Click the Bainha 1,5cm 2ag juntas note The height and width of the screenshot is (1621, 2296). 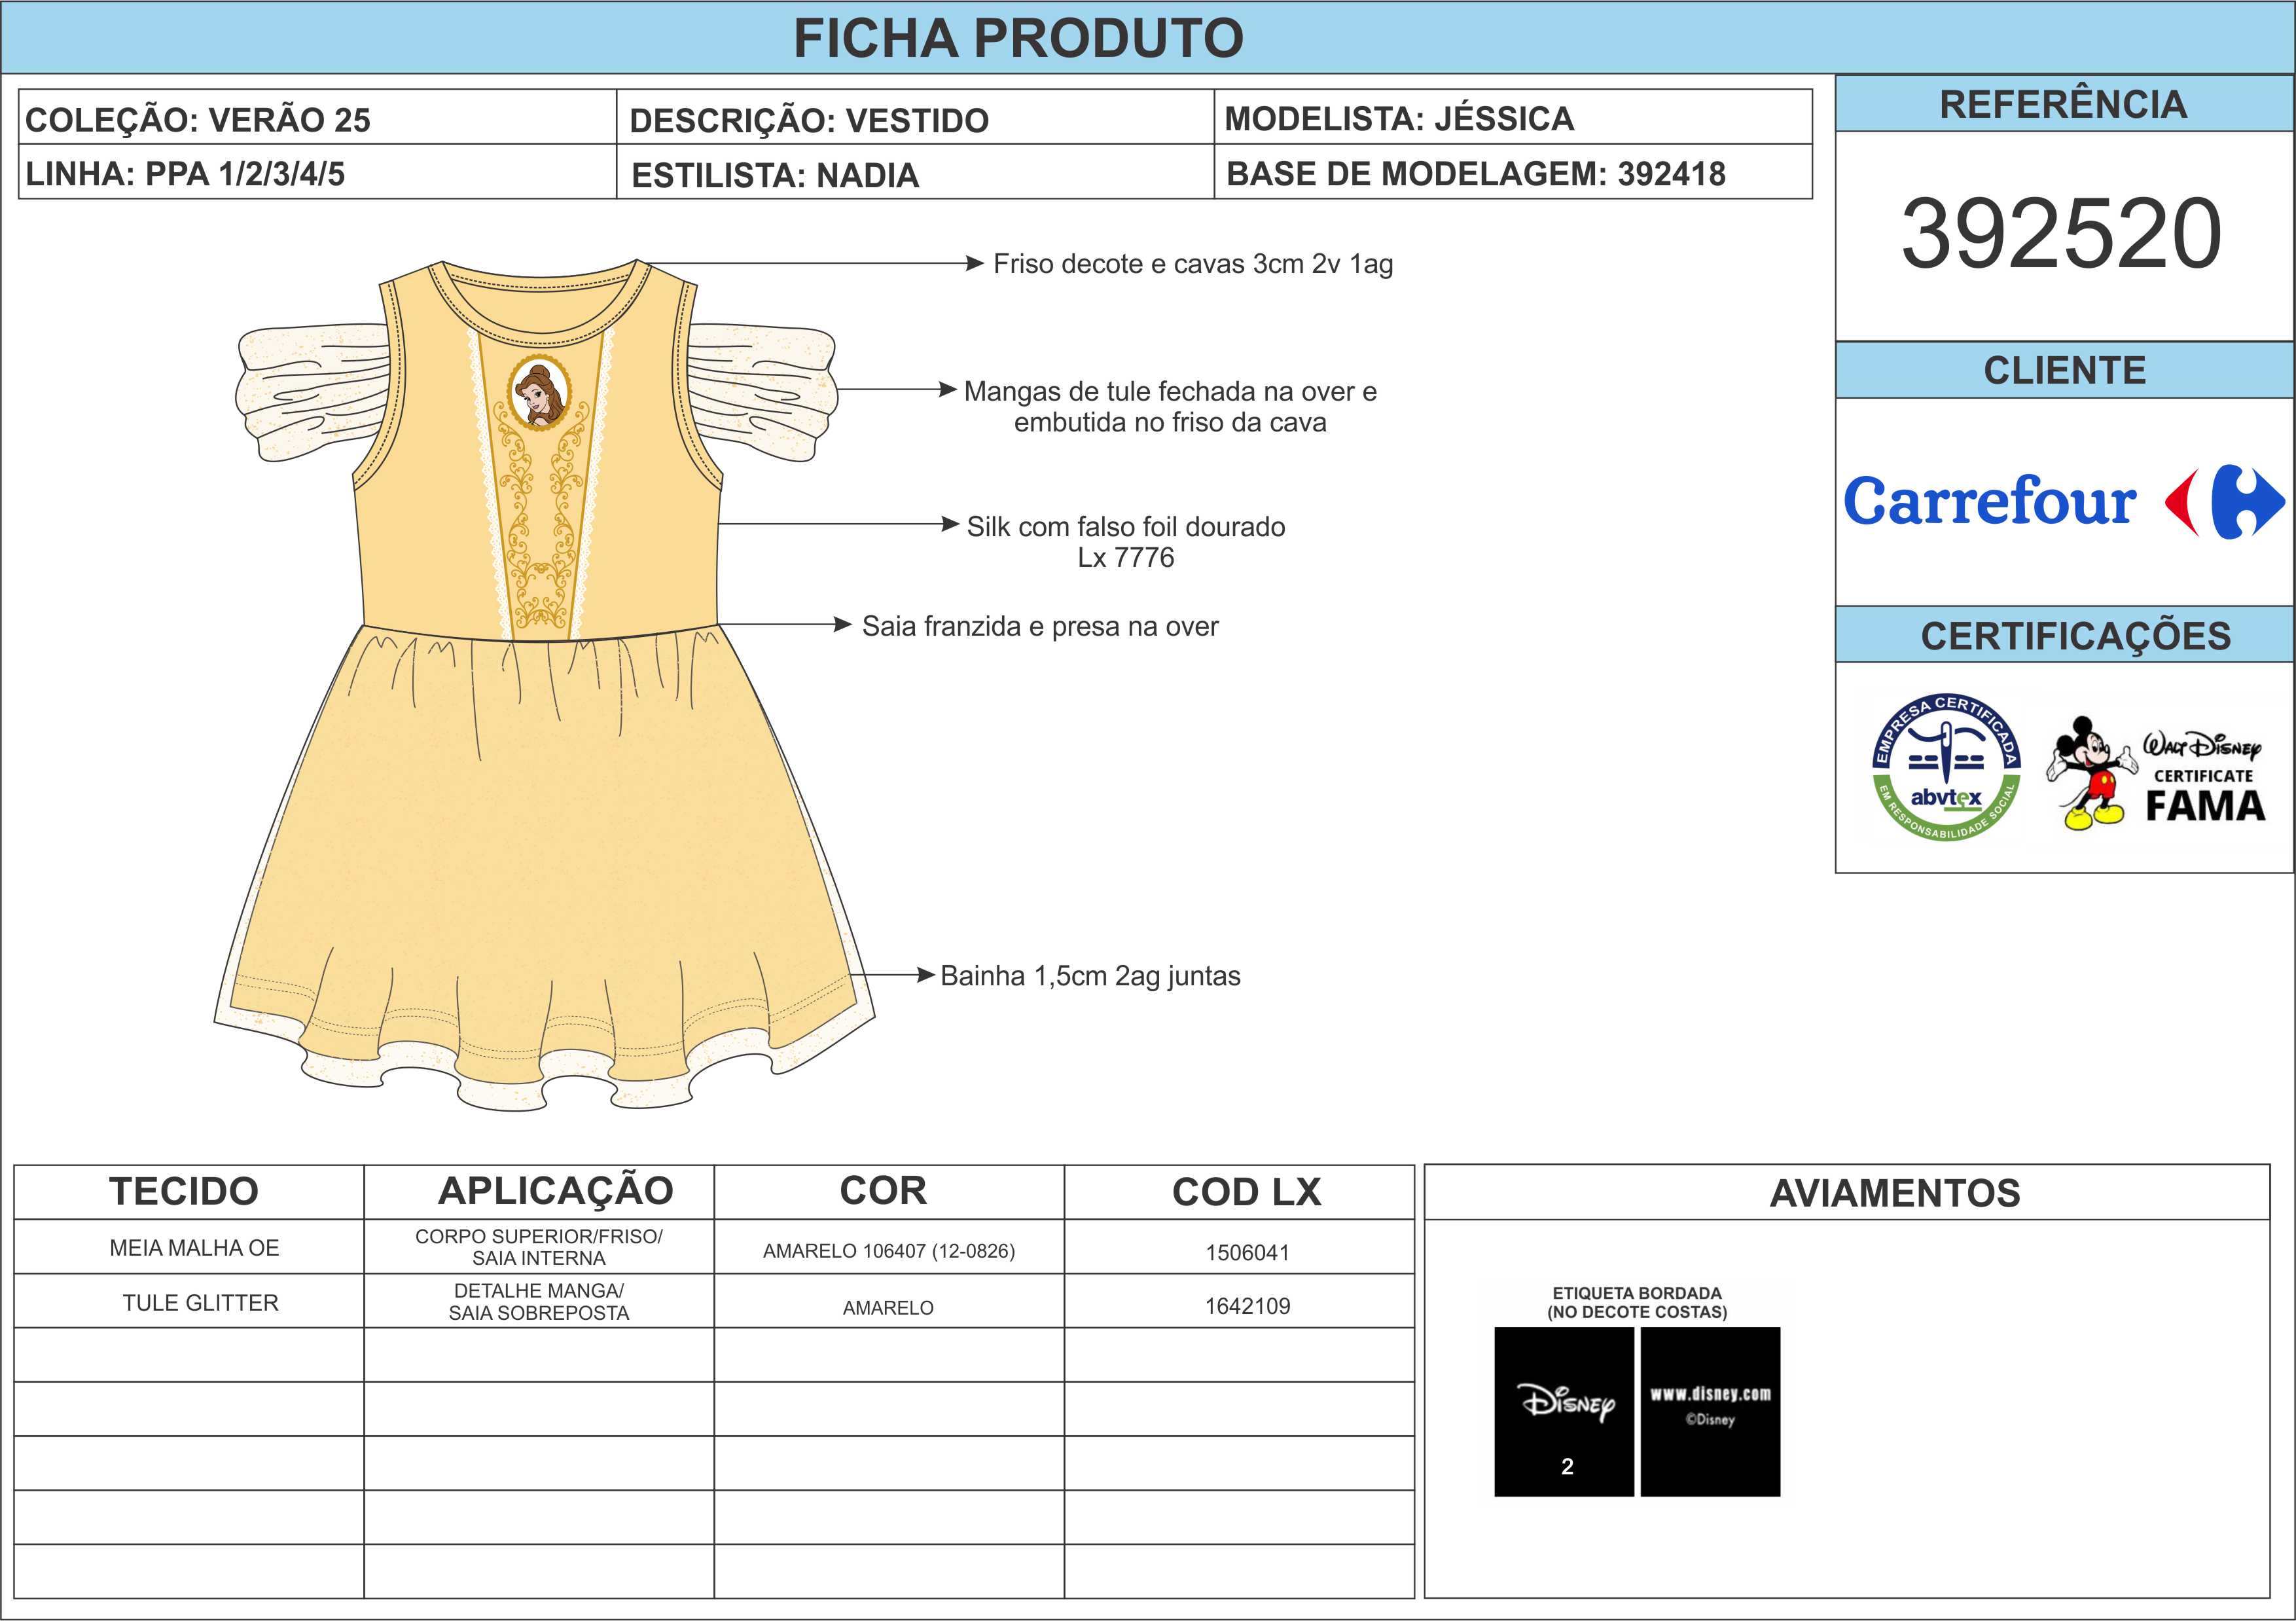[x=1090, y=975]
